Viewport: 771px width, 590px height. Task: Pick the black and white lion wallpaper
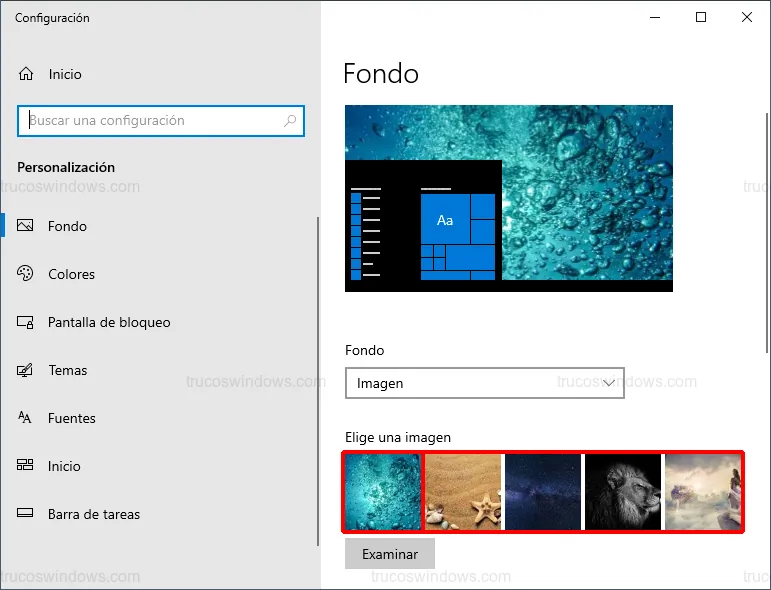coord(623,492)
